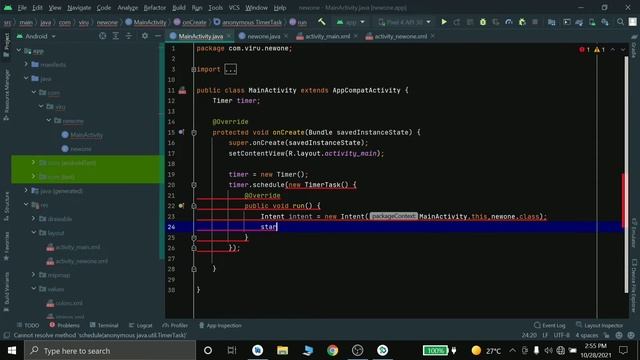Collapse the TimerTask fold on line 20
Screen dimensions: 640x360
(194, 185)
